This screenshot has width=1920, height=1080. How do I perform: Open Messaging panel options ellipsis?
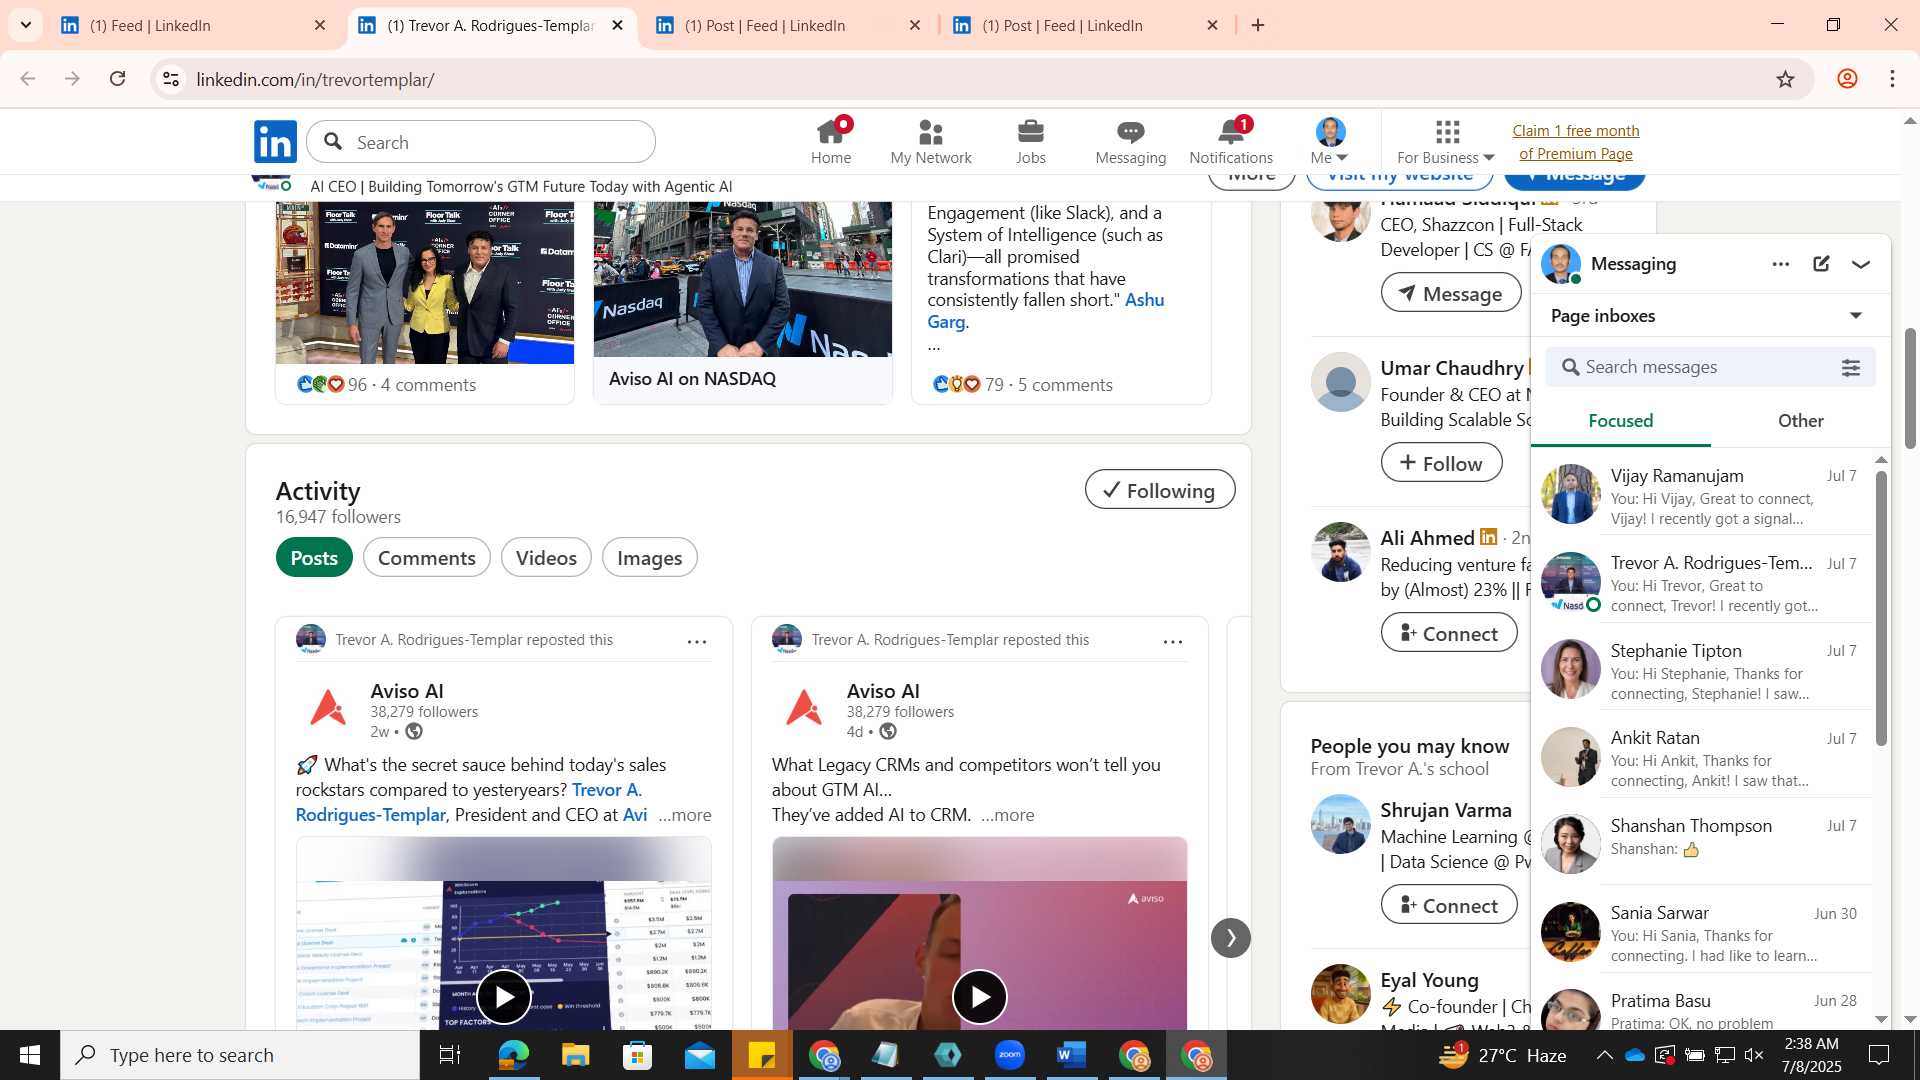1781,264
